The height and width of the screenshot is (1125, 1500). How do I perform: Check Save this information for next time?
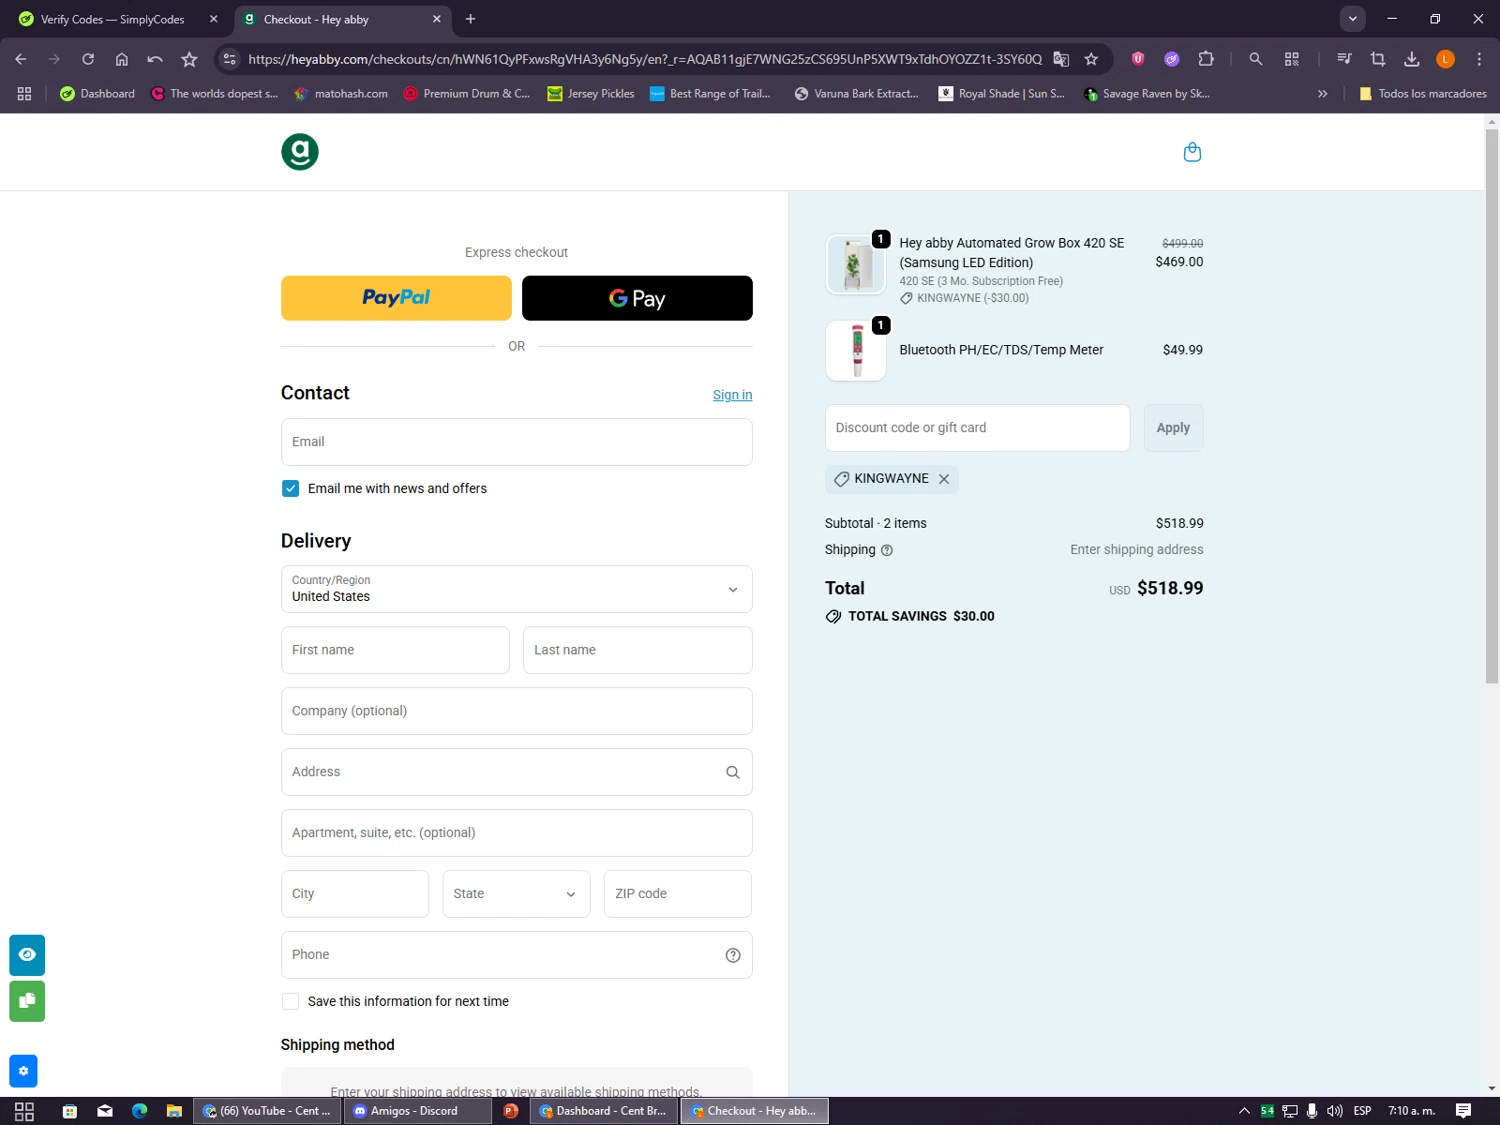(x=290, y=1001)
